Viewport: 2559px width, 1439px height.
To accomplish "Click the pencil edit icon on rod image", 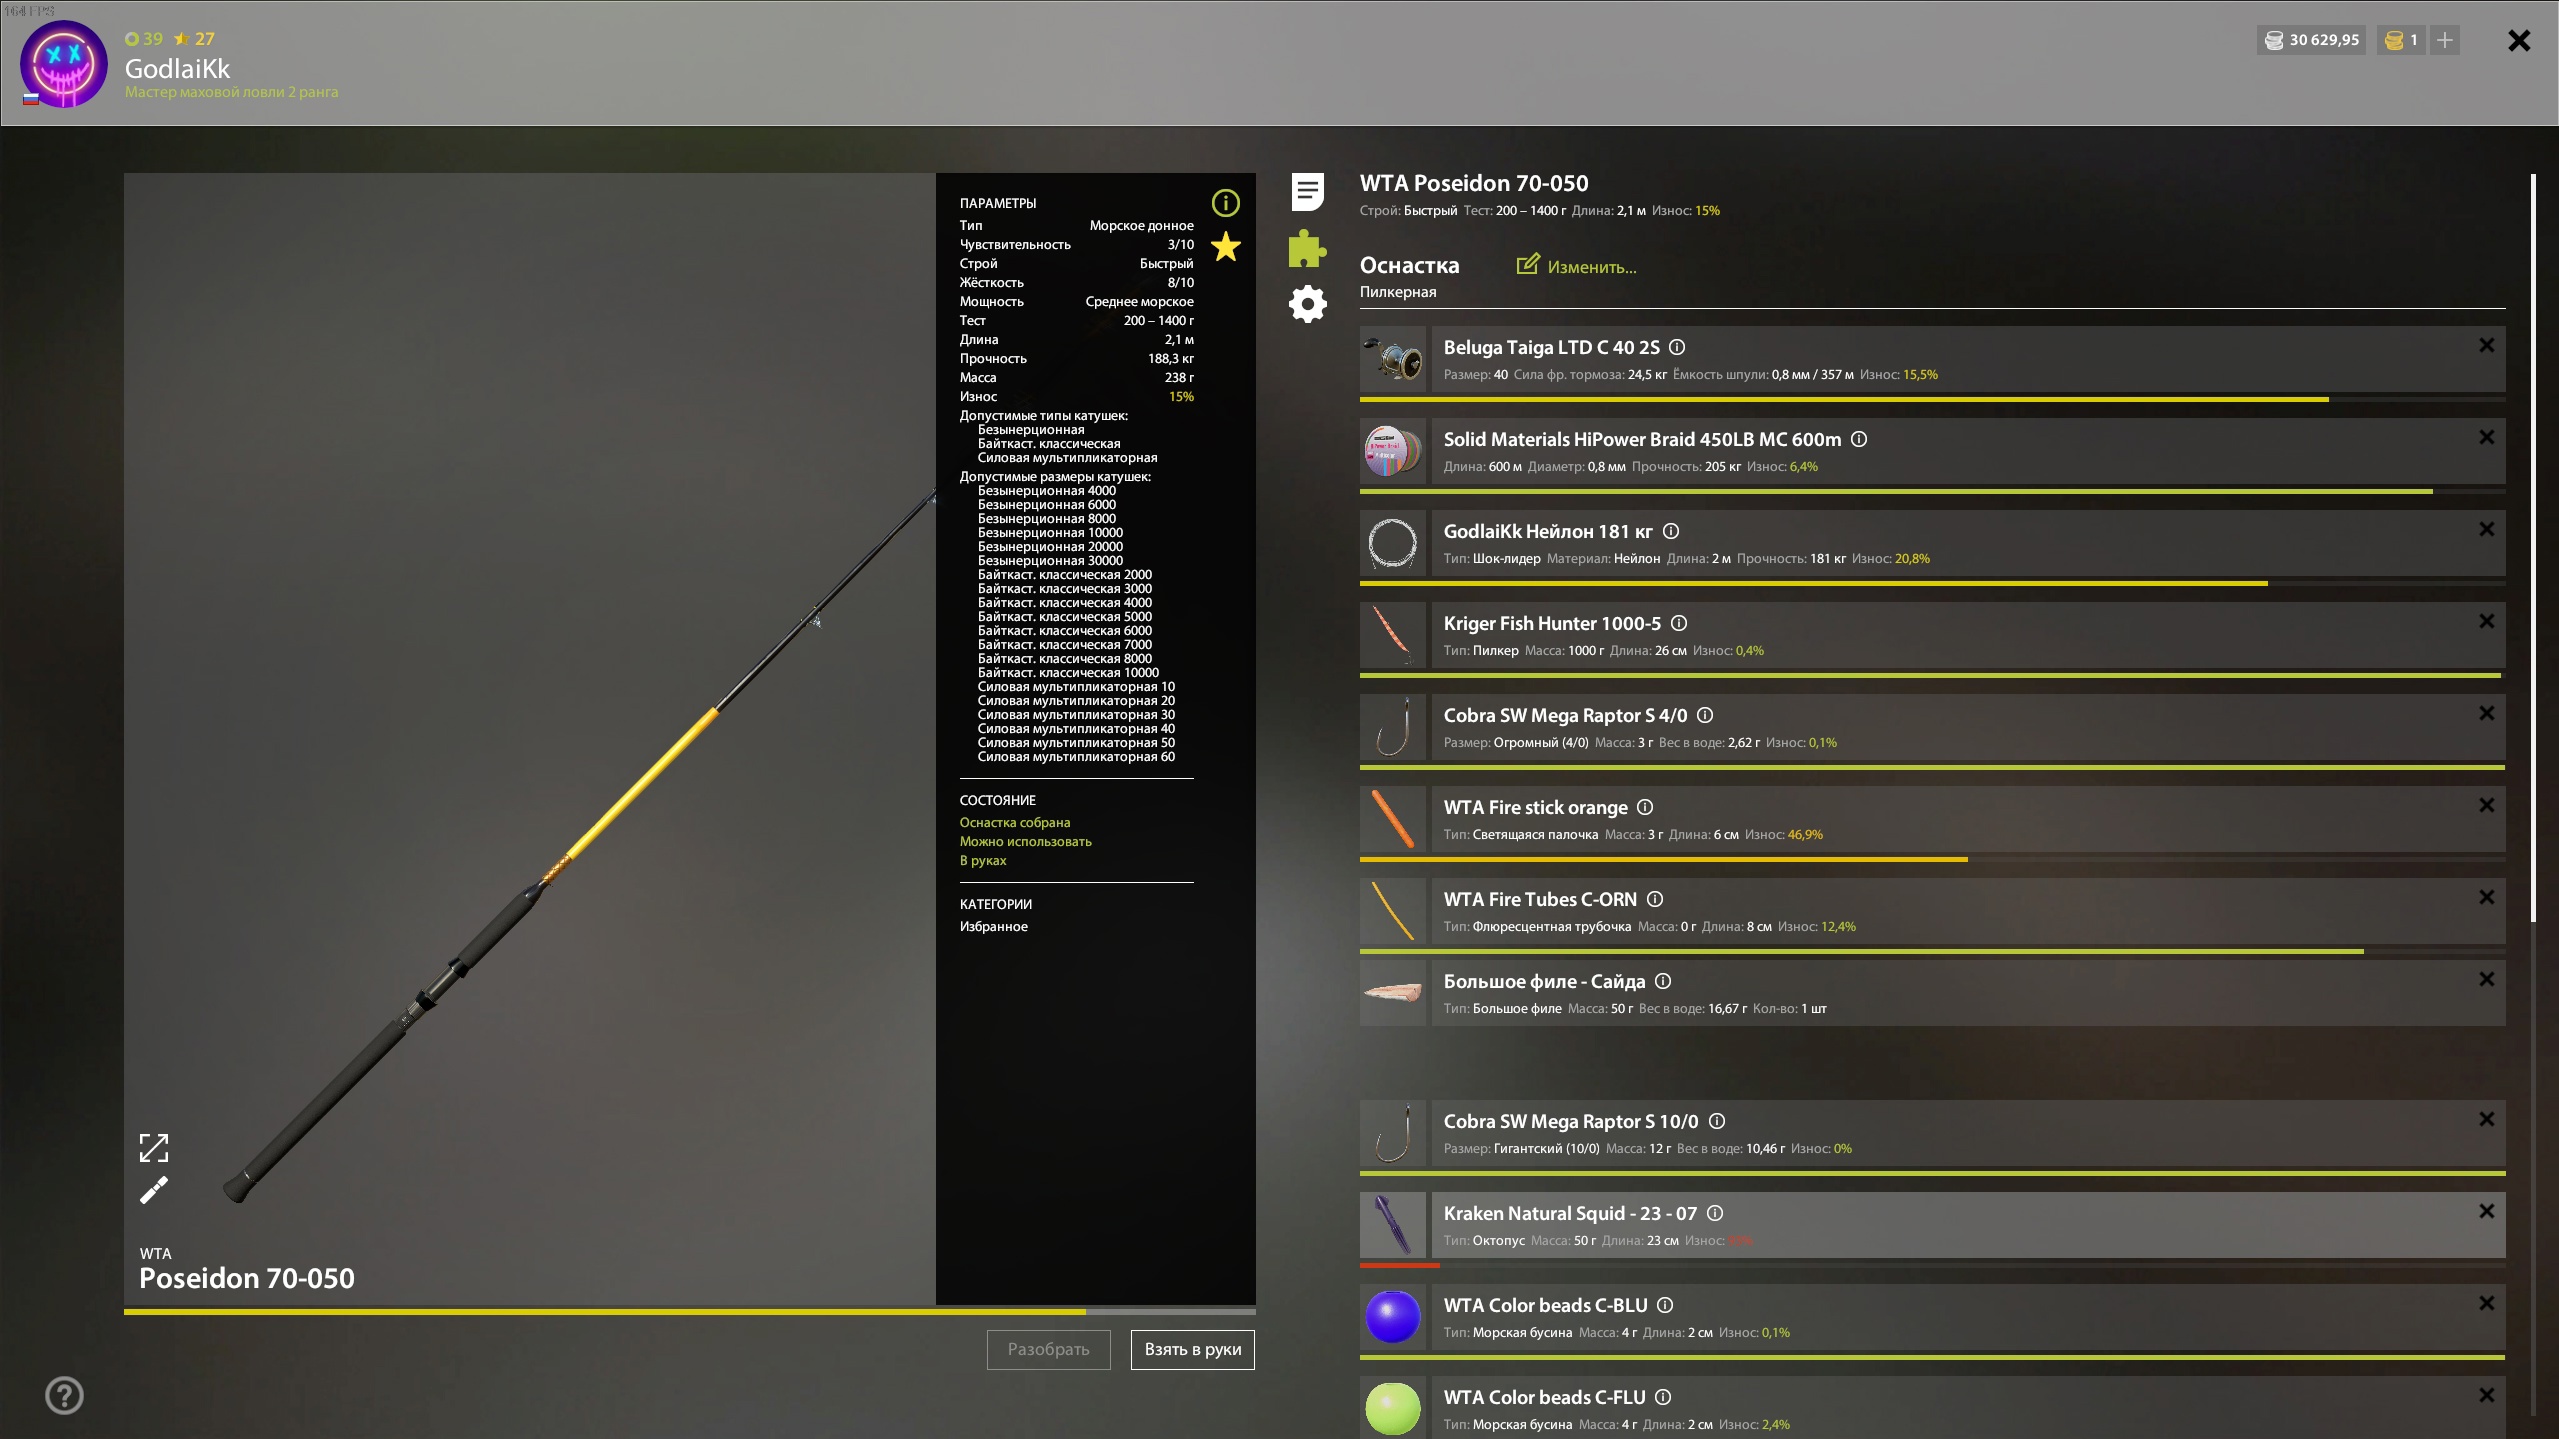I will (x=154, y=1190).
